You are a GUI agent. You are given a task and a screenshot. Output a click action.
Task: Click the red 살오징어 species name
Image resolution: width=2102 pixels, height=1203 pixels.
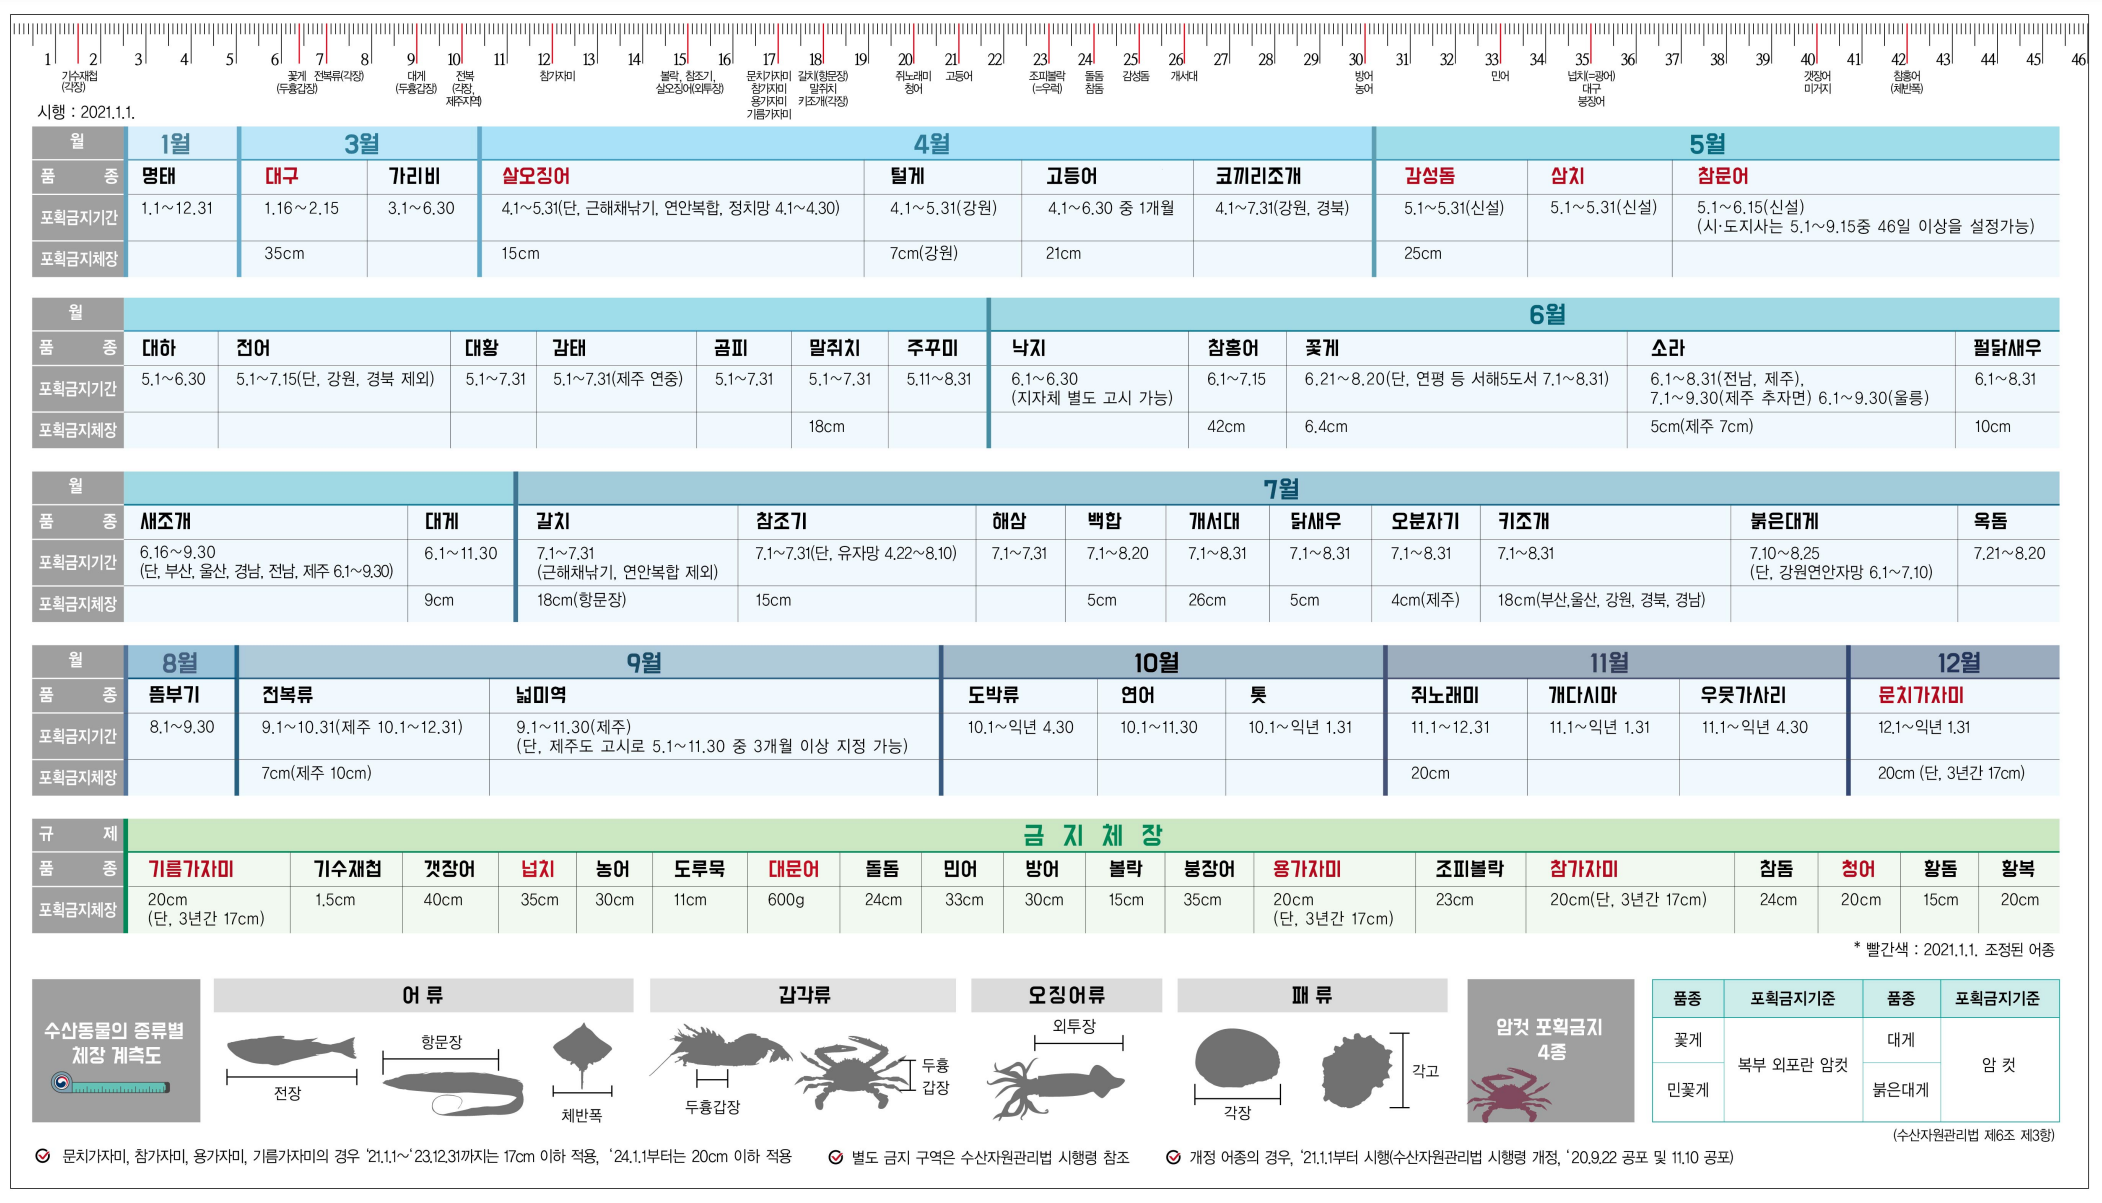click(535, 177)
